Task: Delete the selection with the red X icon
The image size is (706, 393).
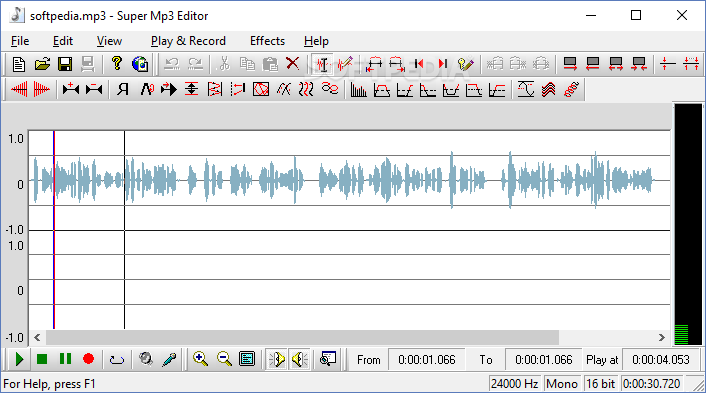Action: (x=293, y=64)
